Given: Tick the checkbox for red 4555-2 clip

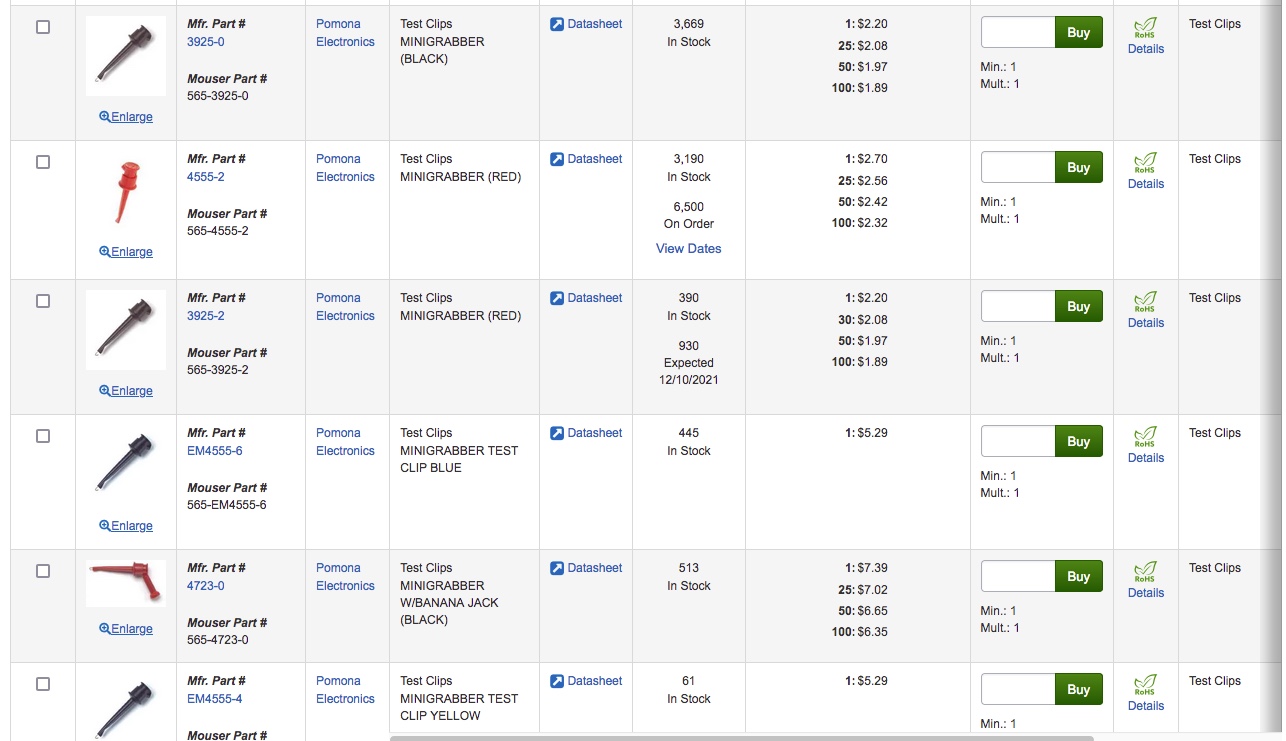Looking at the screenshot, I should pyautogui.click(x=43, y=162).
